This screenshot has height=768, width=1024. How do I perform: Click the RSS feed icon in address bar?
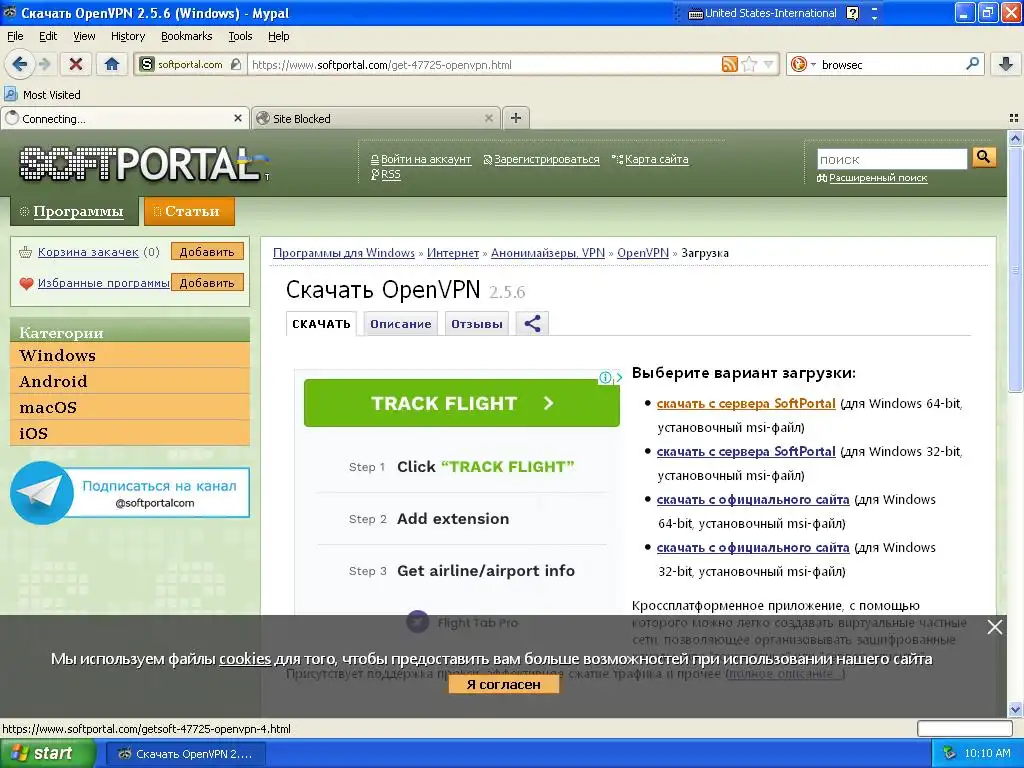pos(729,64)
